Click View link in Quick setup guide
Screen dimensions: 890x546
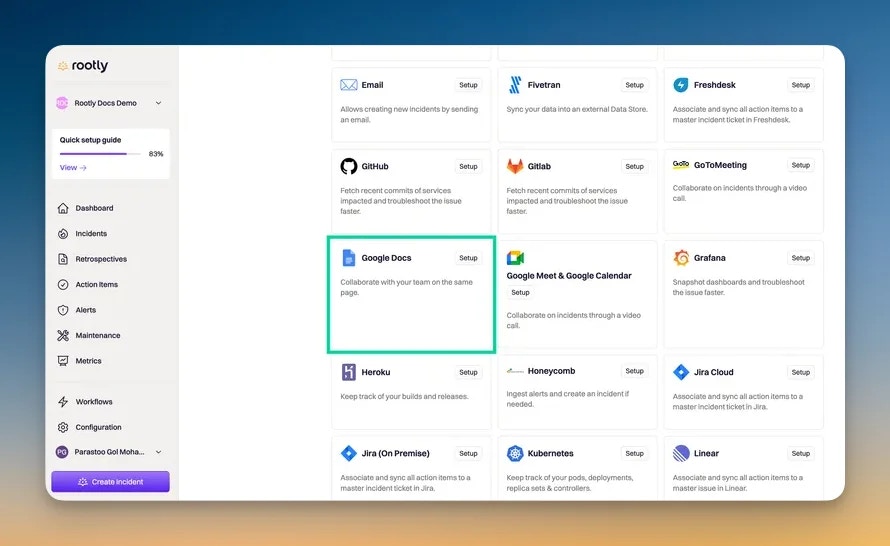(x=73, y=168)
